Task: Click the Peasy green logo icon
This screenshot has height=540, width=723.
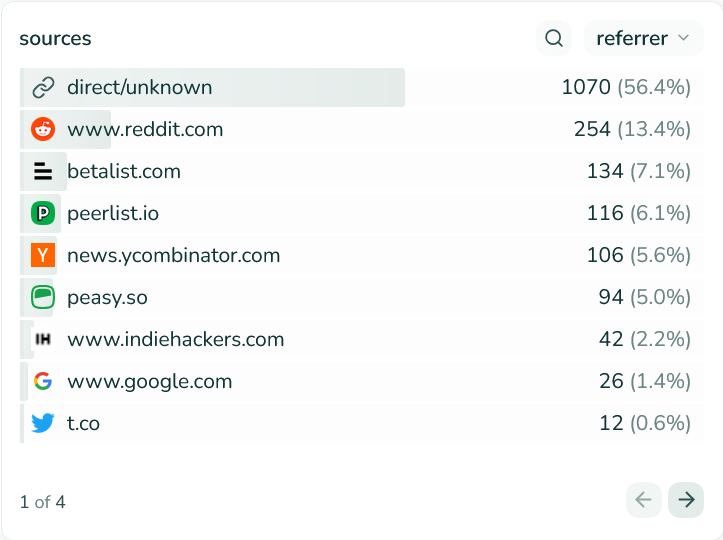Action: pos(43,298)
